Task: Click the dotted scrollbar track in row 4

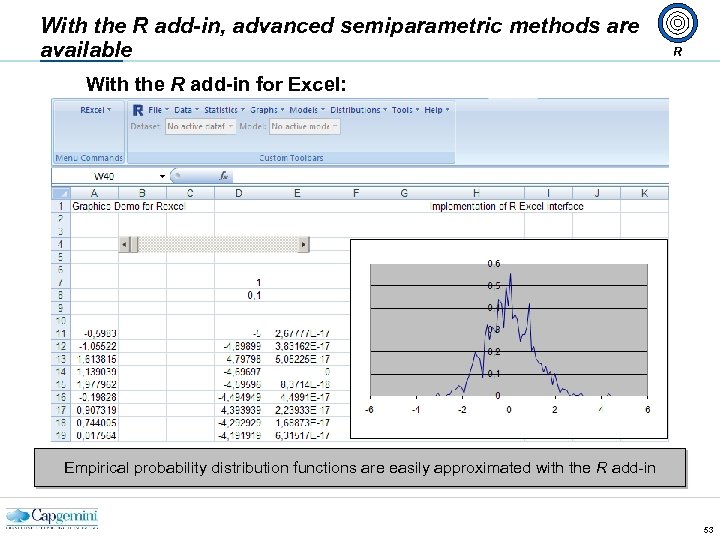Action: coord(218,244)
